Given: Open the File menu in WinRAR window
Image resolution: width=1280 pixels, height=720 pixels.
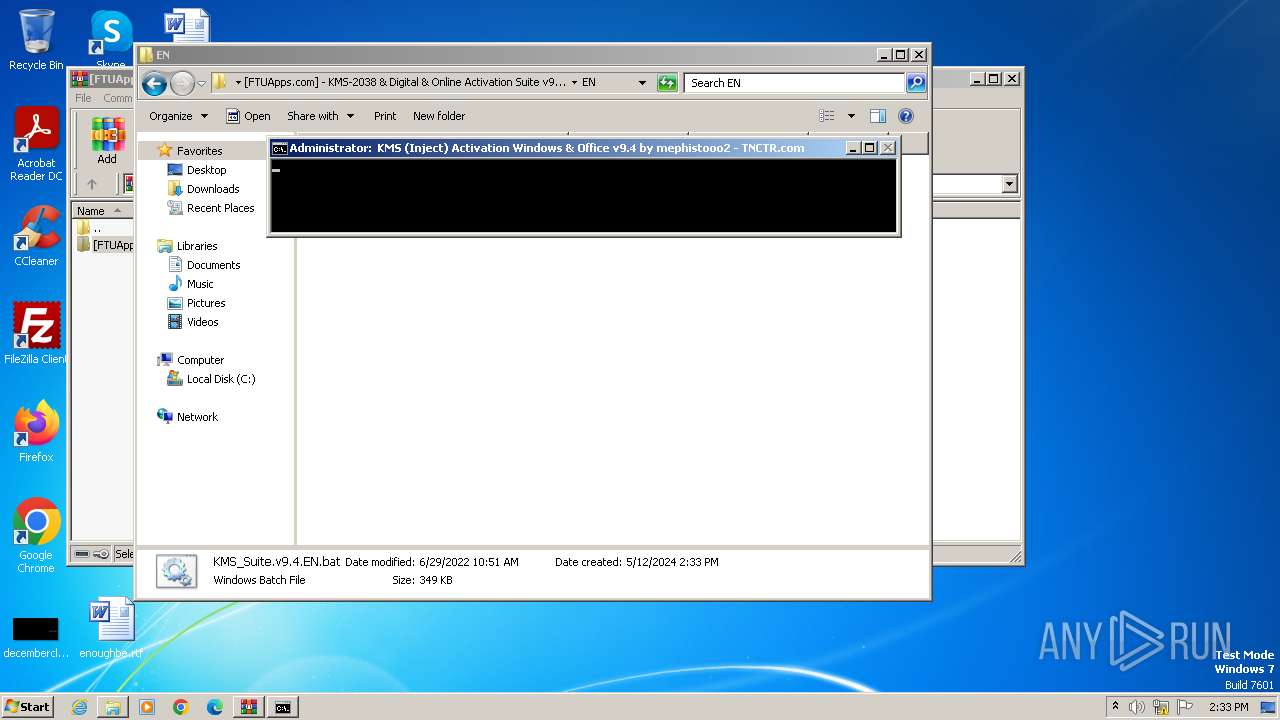Looking at the screenshot, I should point(83,98).
